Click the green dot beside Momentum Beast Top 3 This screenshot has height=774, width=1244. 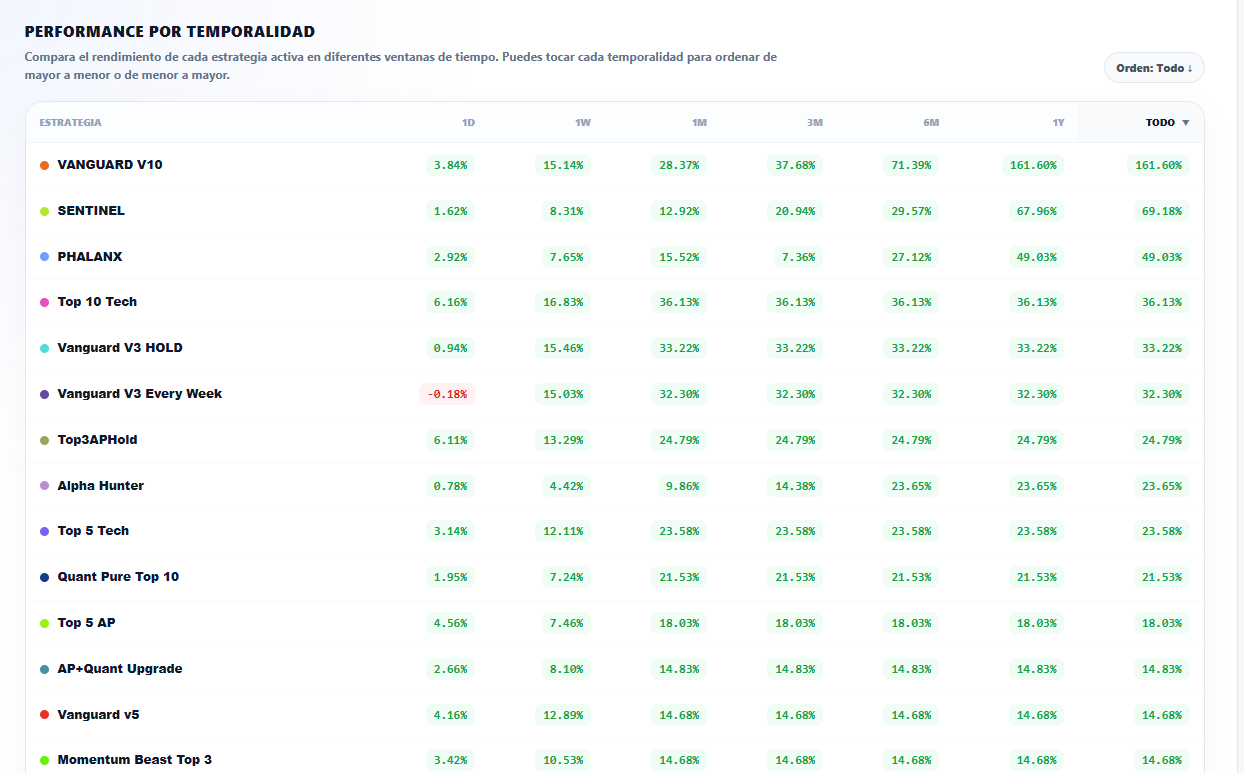point(44,760)
